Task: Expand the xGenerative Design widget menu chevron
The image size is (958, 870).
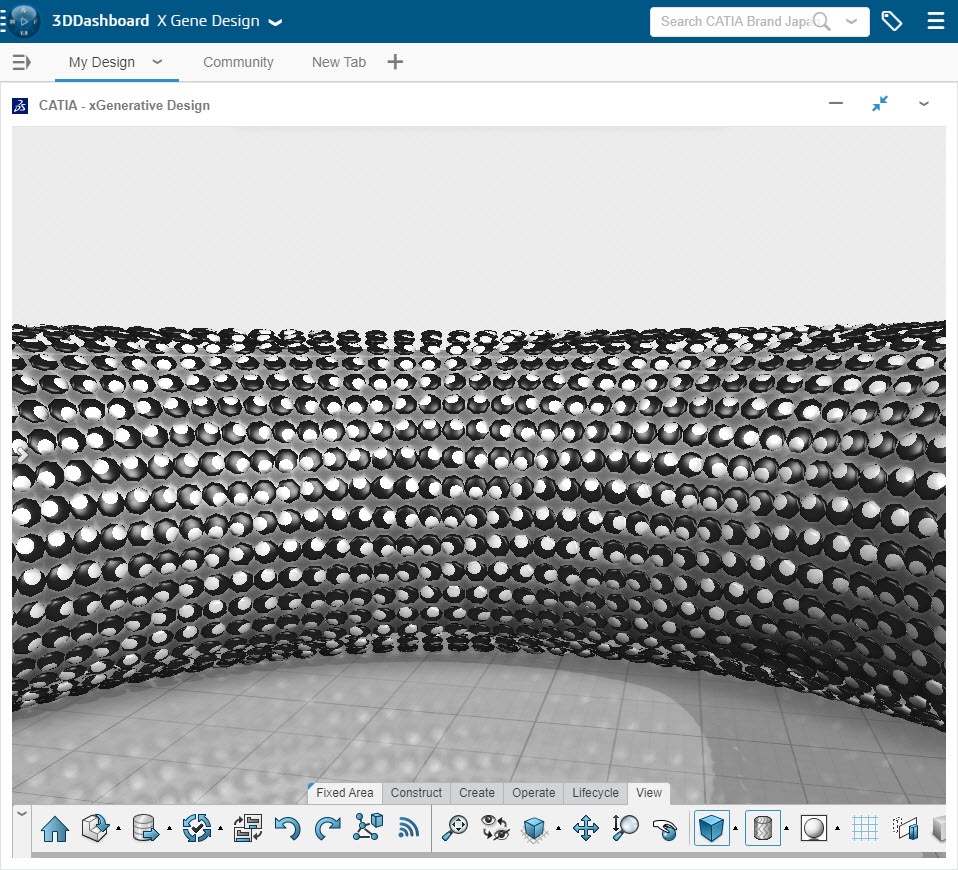Action: pyautogui.click(x=924, y=104)
